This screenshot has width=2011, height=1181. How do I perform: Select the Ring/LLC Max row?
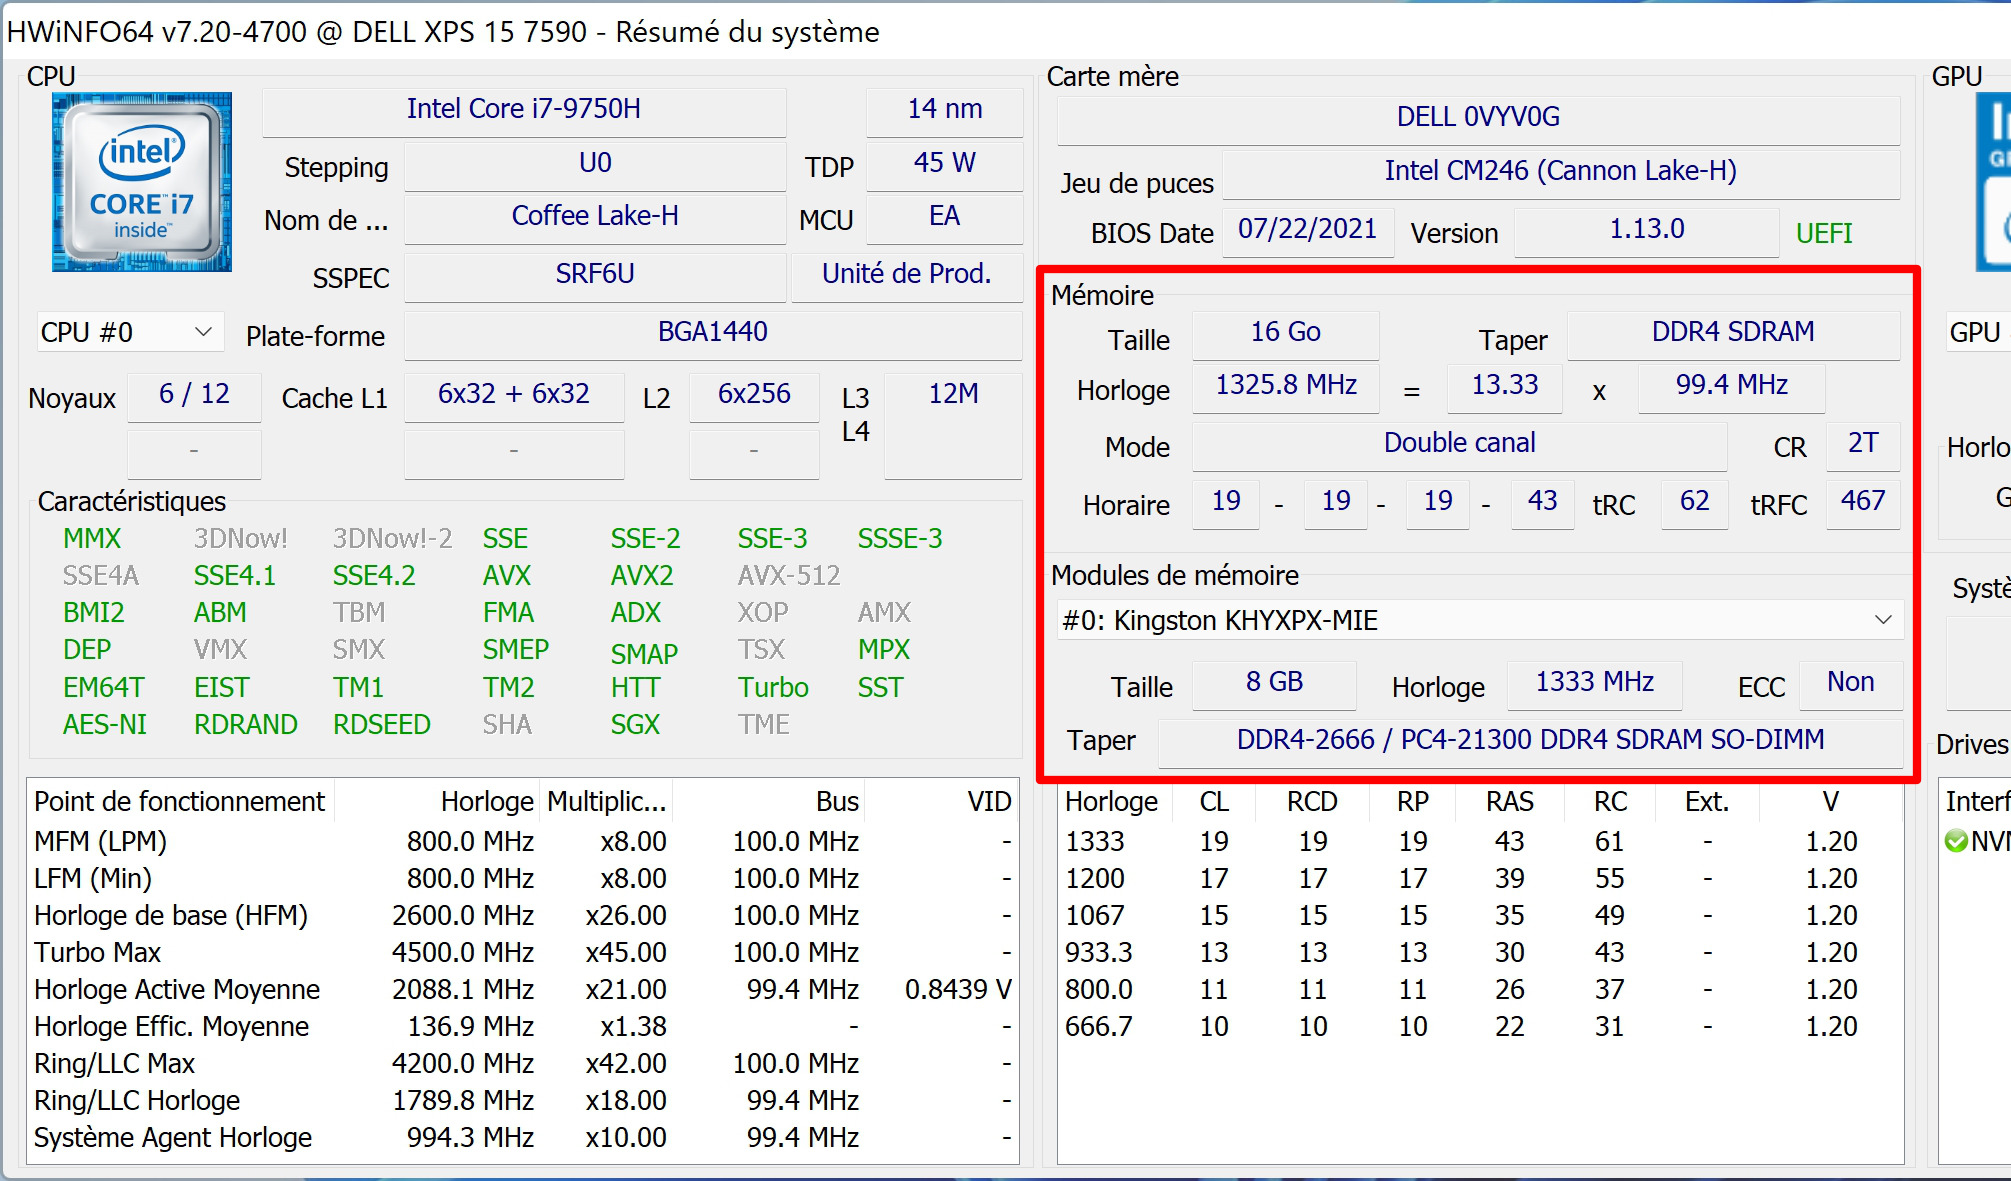pyautogui.click(x=523, y=1064)
